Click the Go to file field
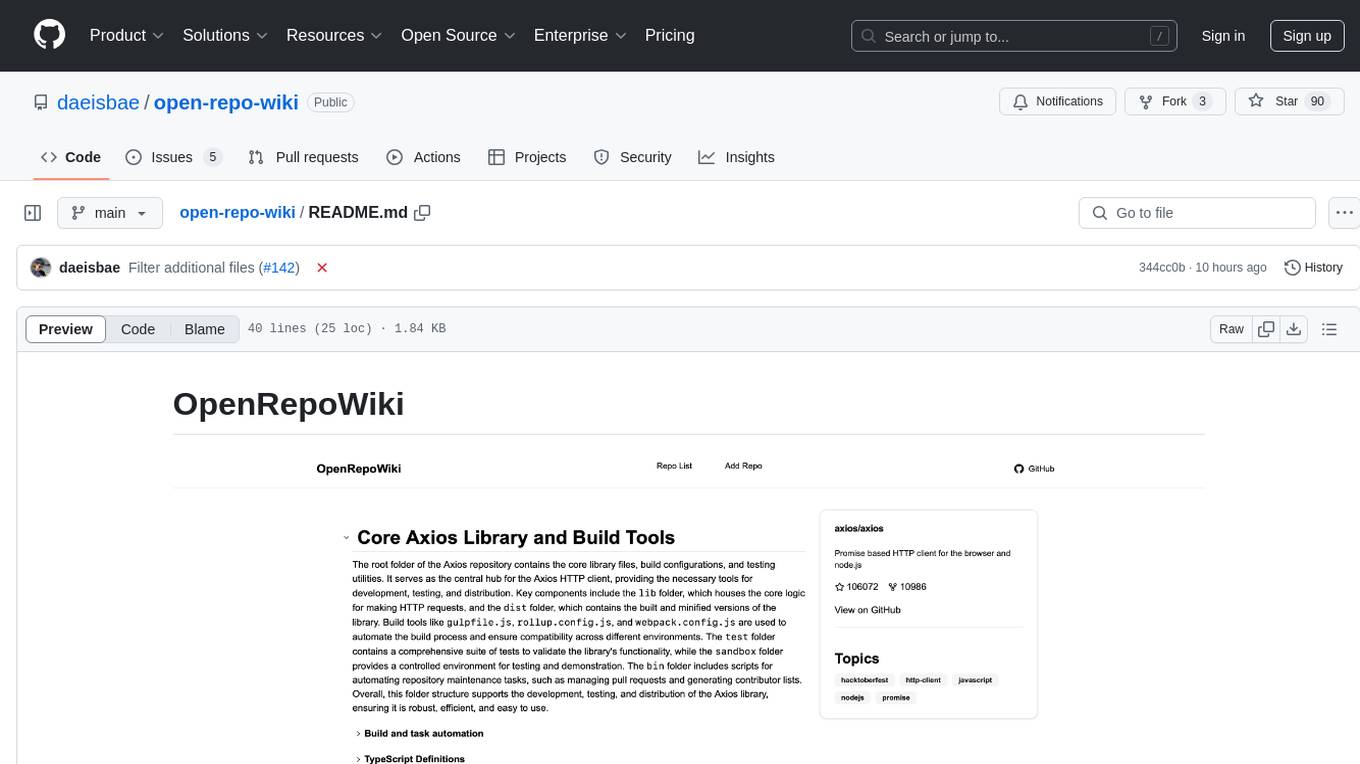The height and width of the screenshot is (764, 1360). point(1197,213)
